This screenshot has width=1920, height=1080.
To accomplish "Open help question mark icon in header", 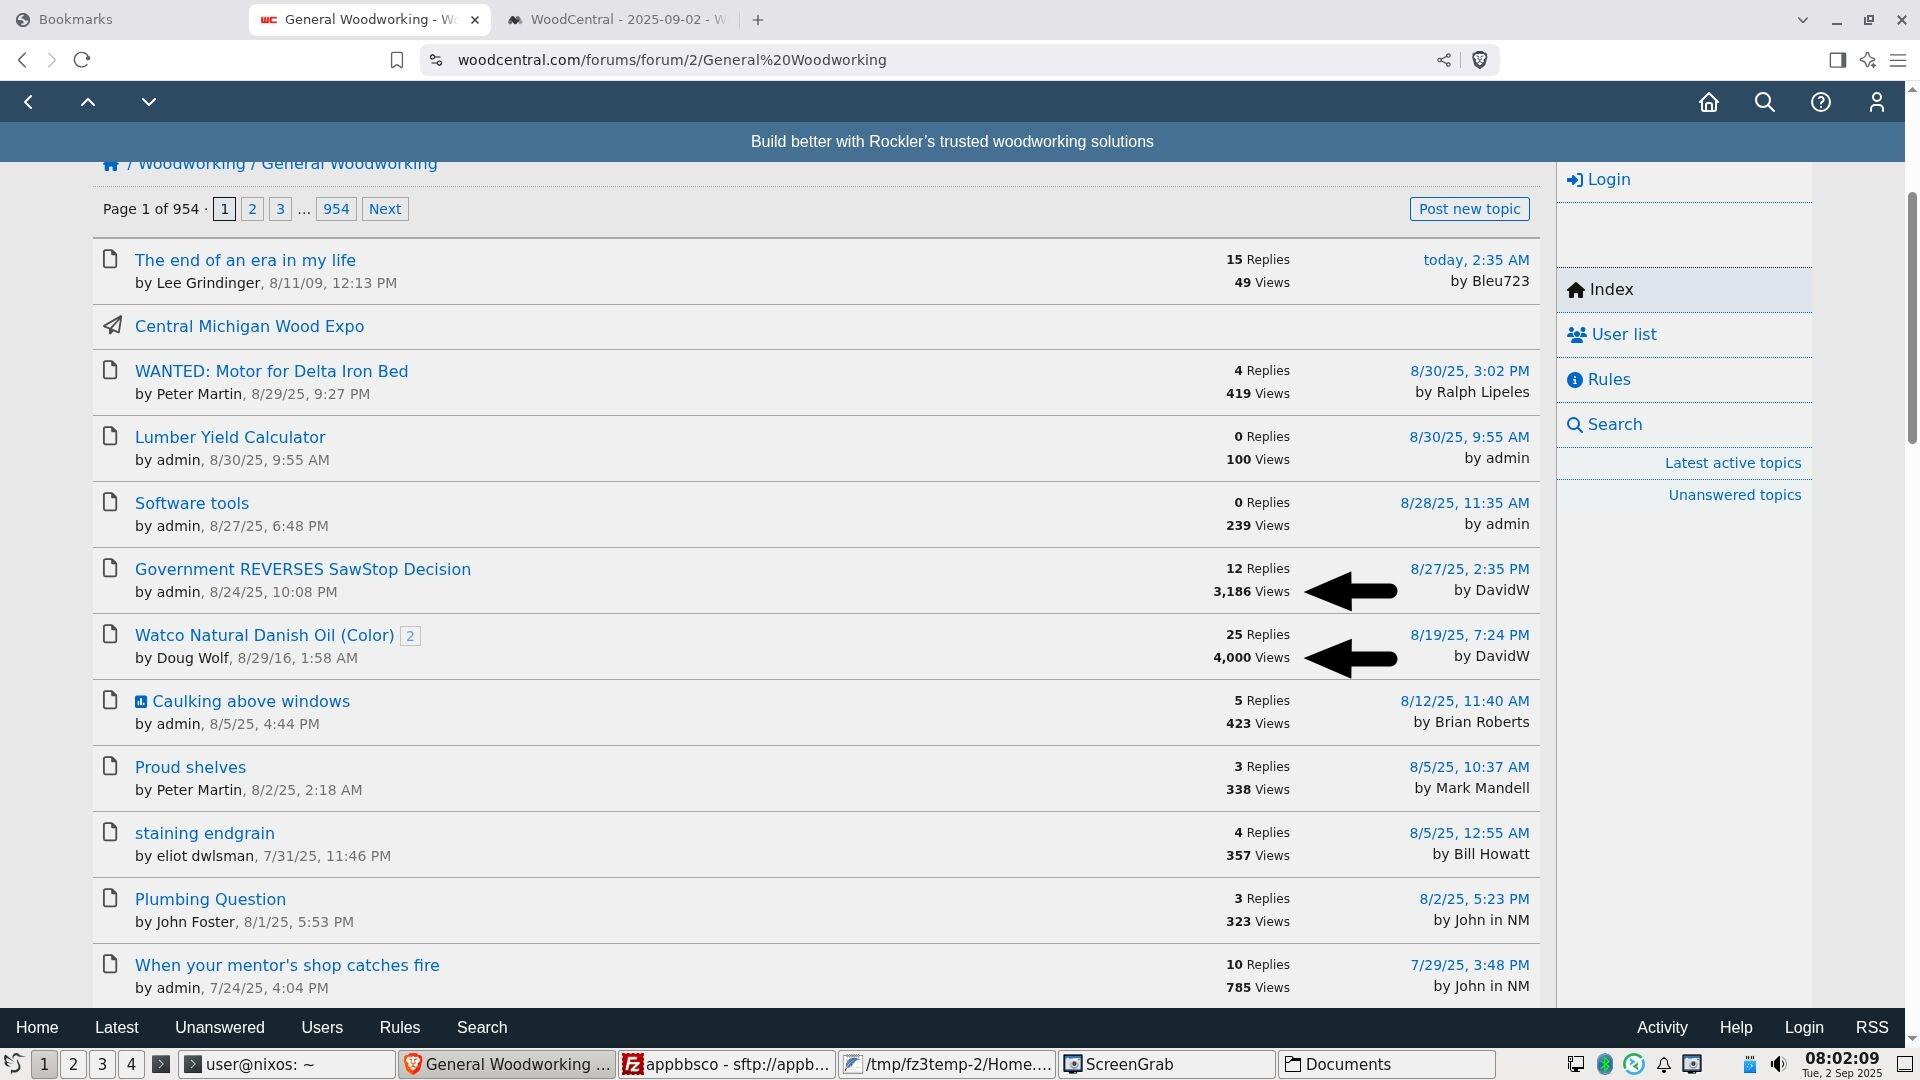I will [x=1821, y=102].
